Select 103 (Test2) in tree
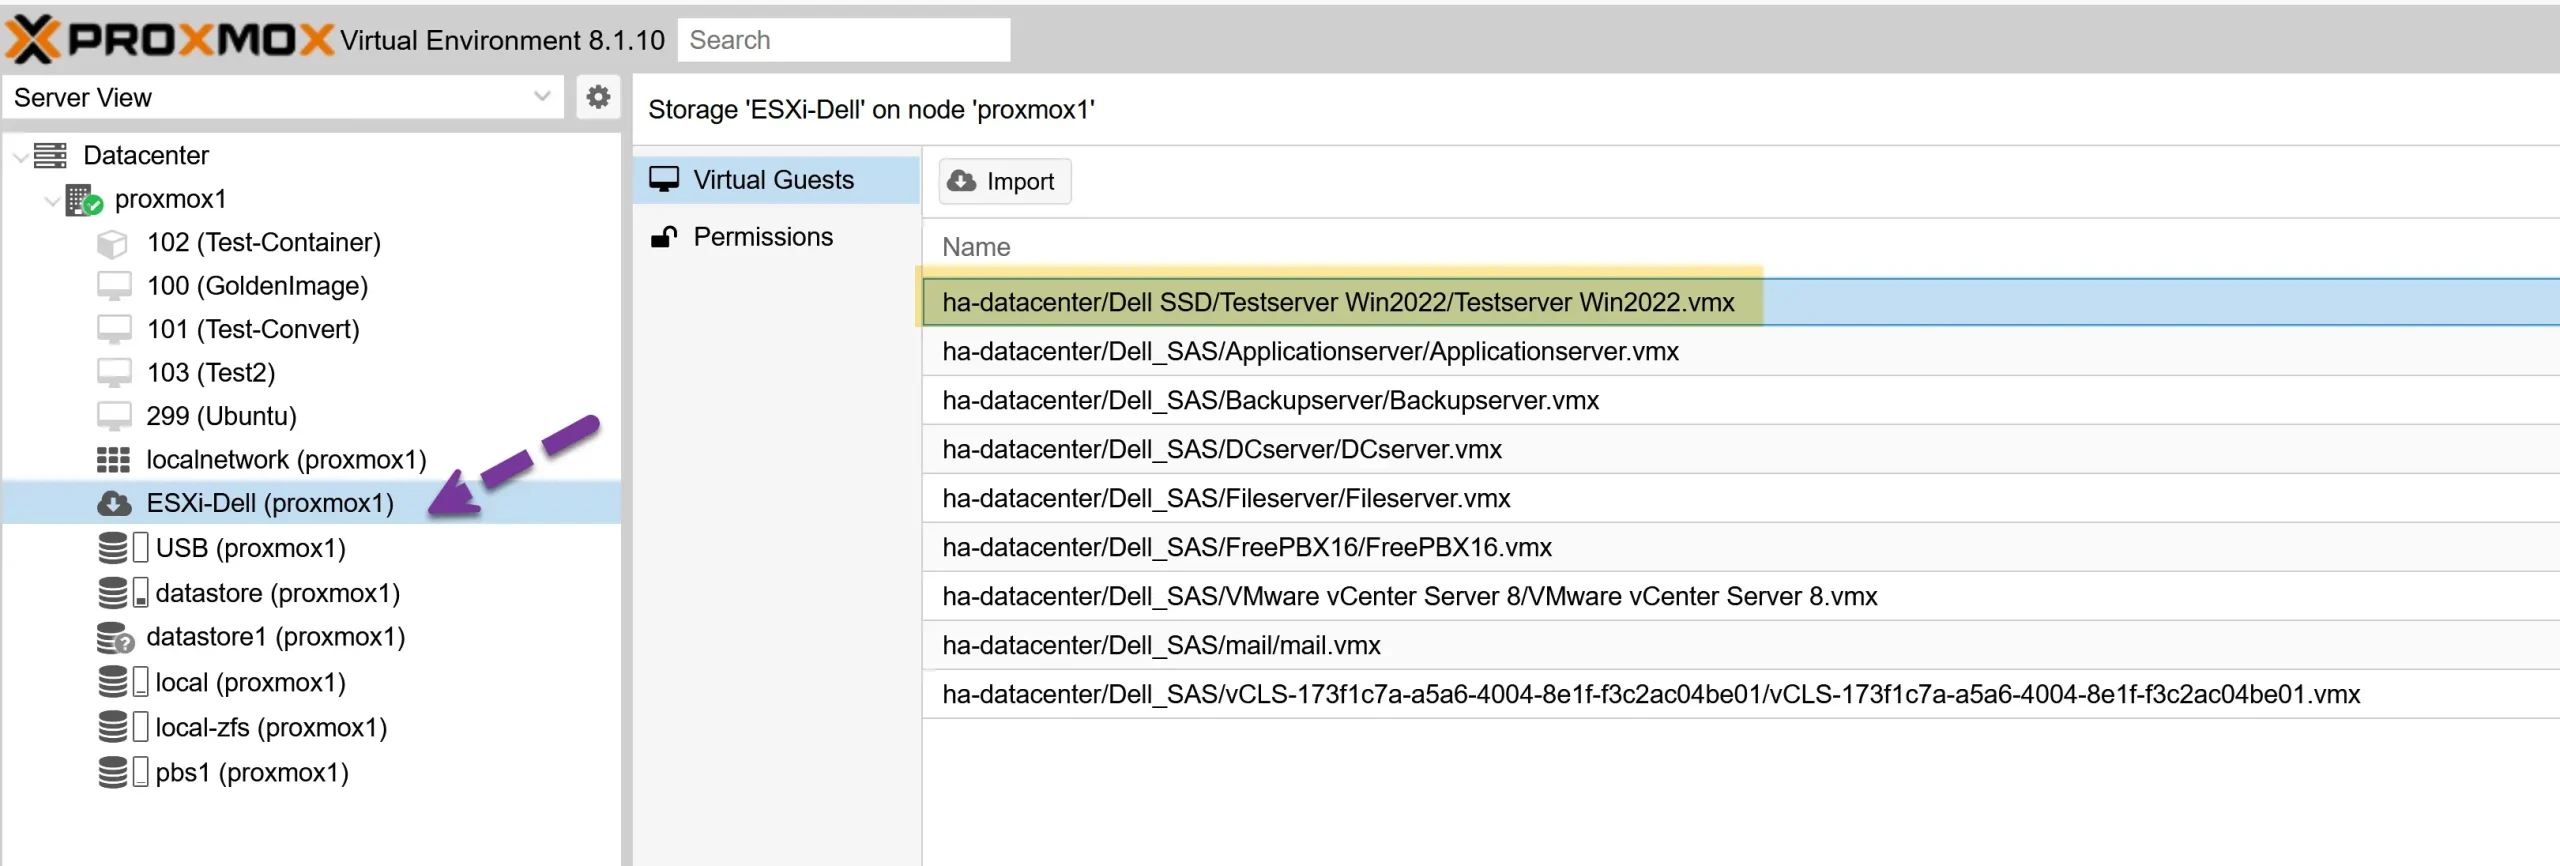The width and height of the screenshot is (2560, 866). [x=211, y=372]
